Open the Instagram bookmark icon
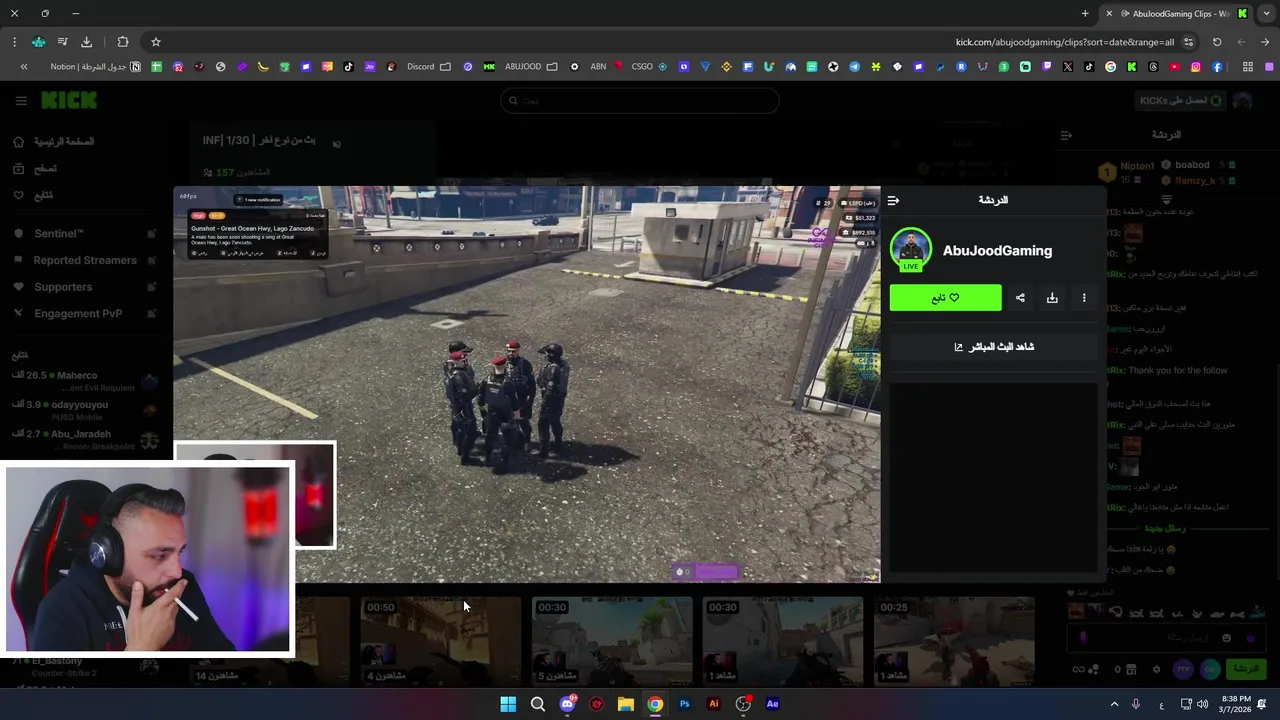Image resolution: width=1280 pixels, height=720 pixels. point(1196,67)
